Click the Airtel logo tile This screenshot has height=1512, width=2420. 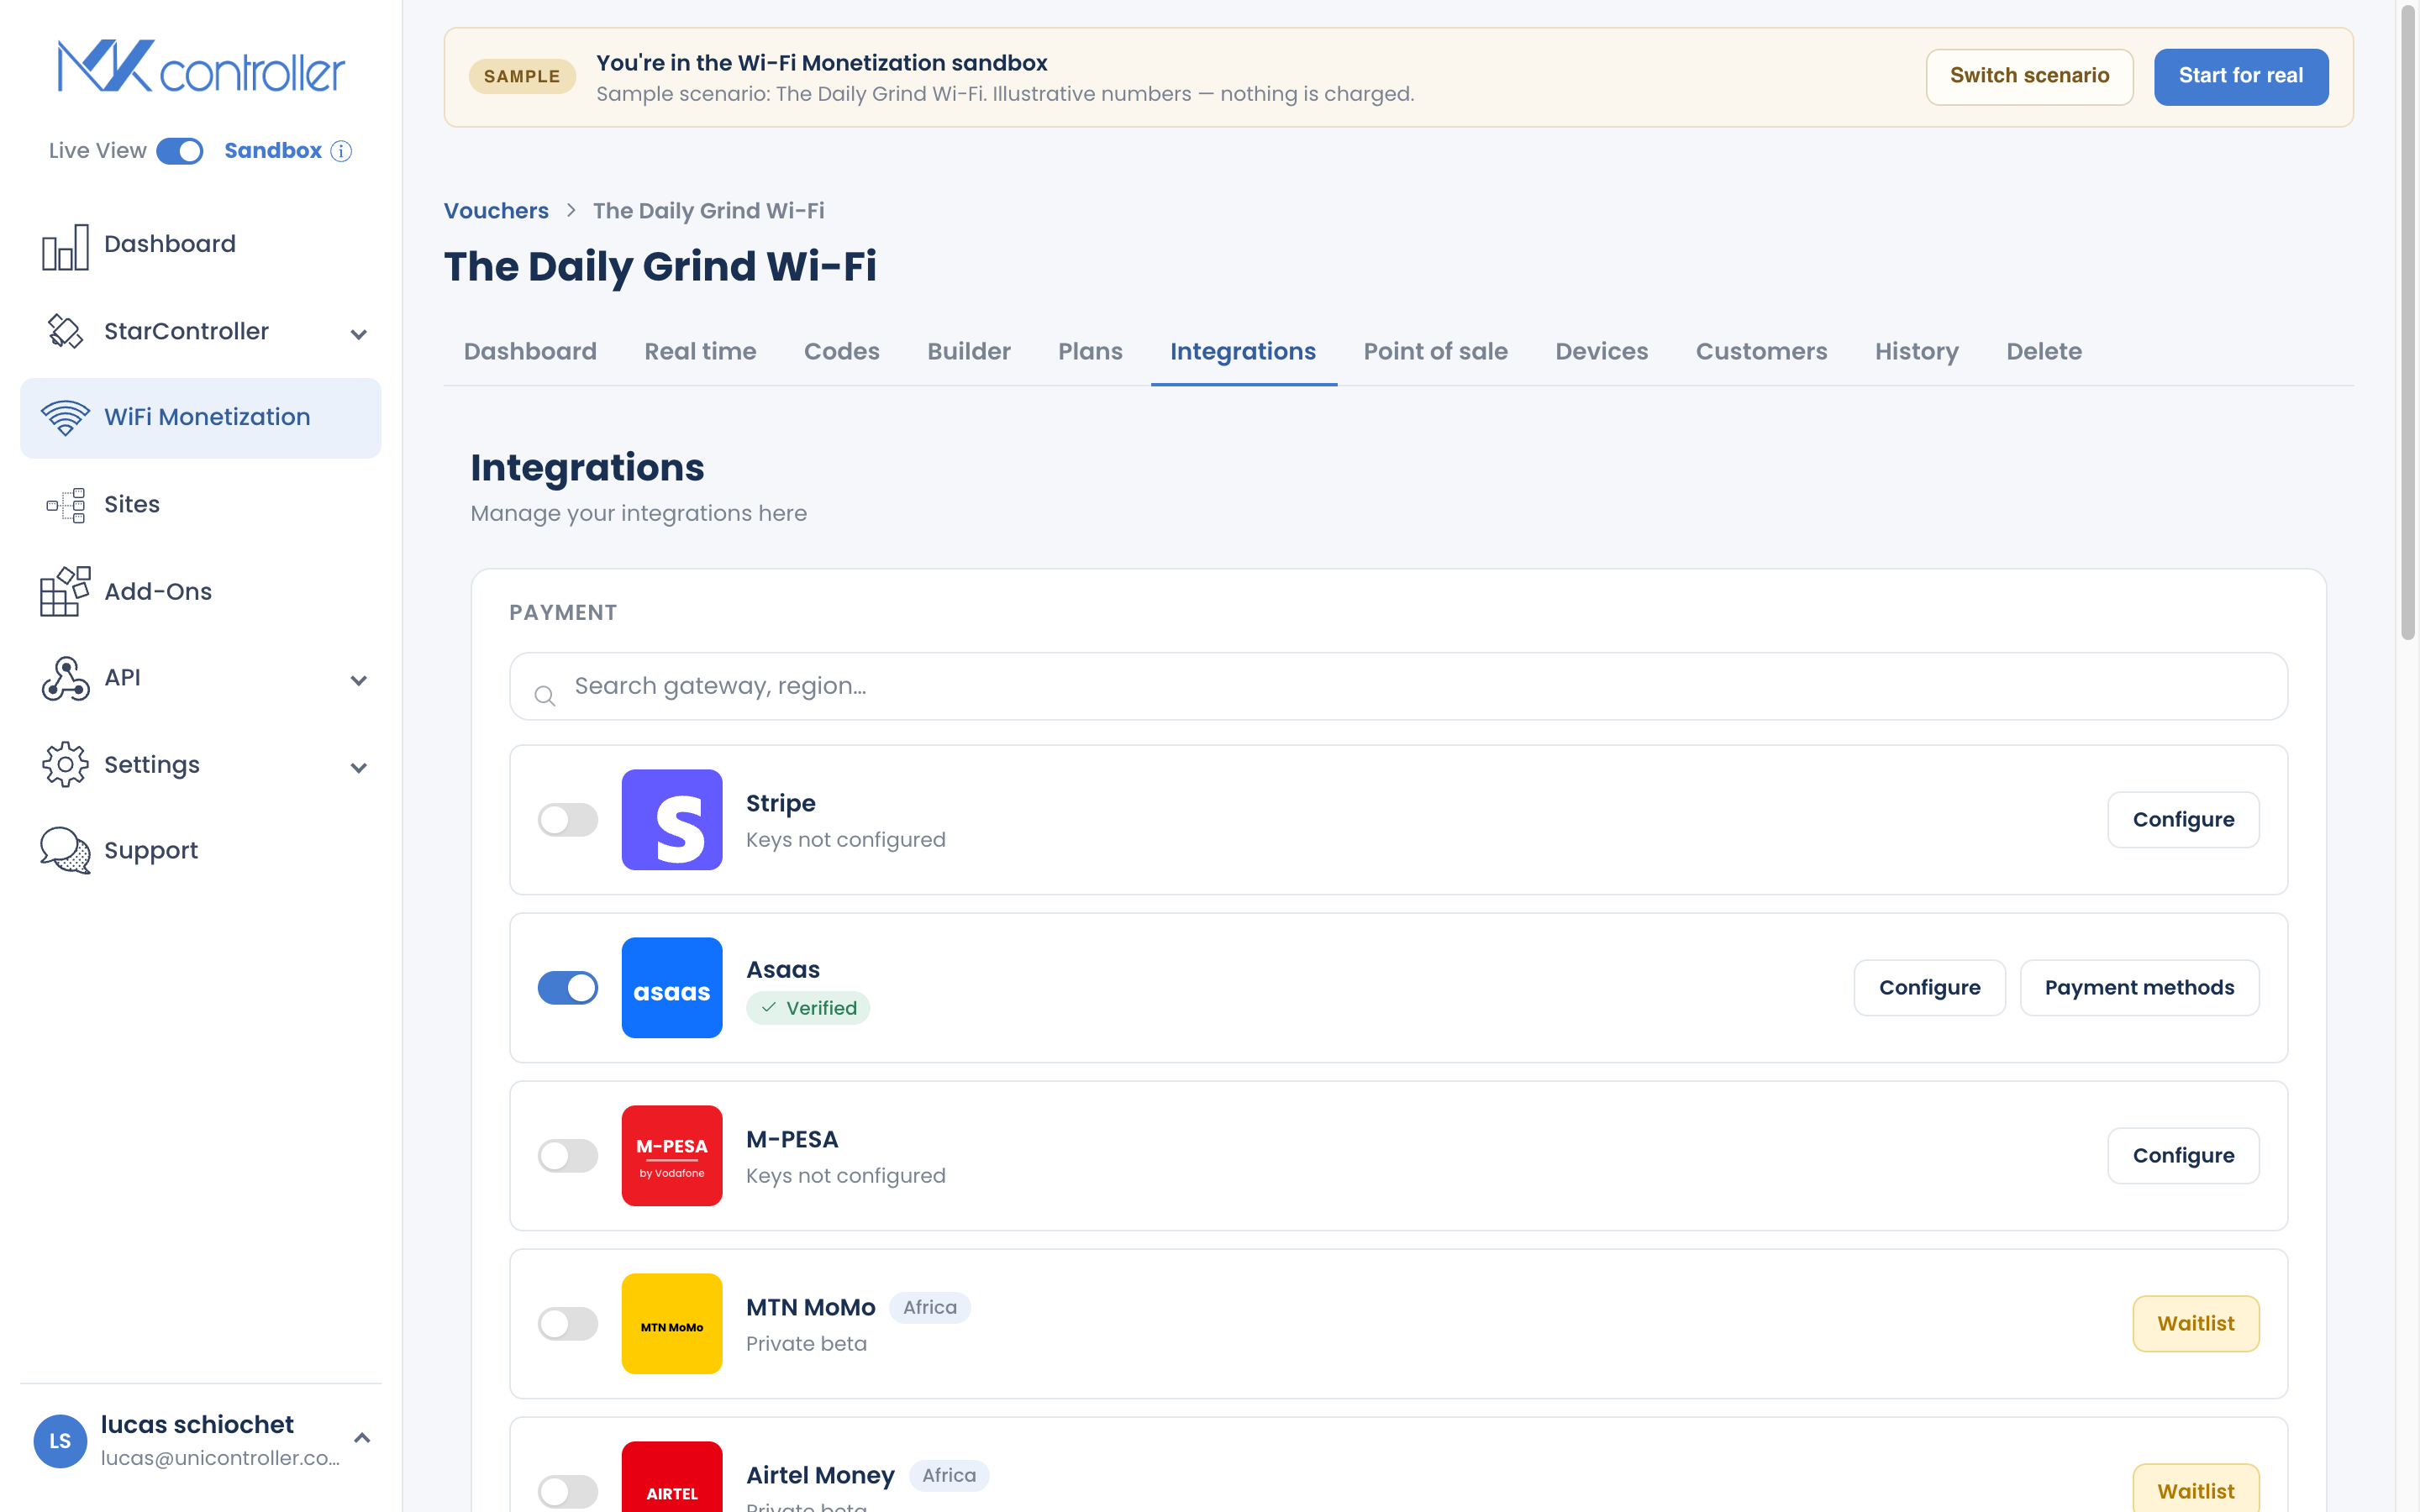[672, 1477]
